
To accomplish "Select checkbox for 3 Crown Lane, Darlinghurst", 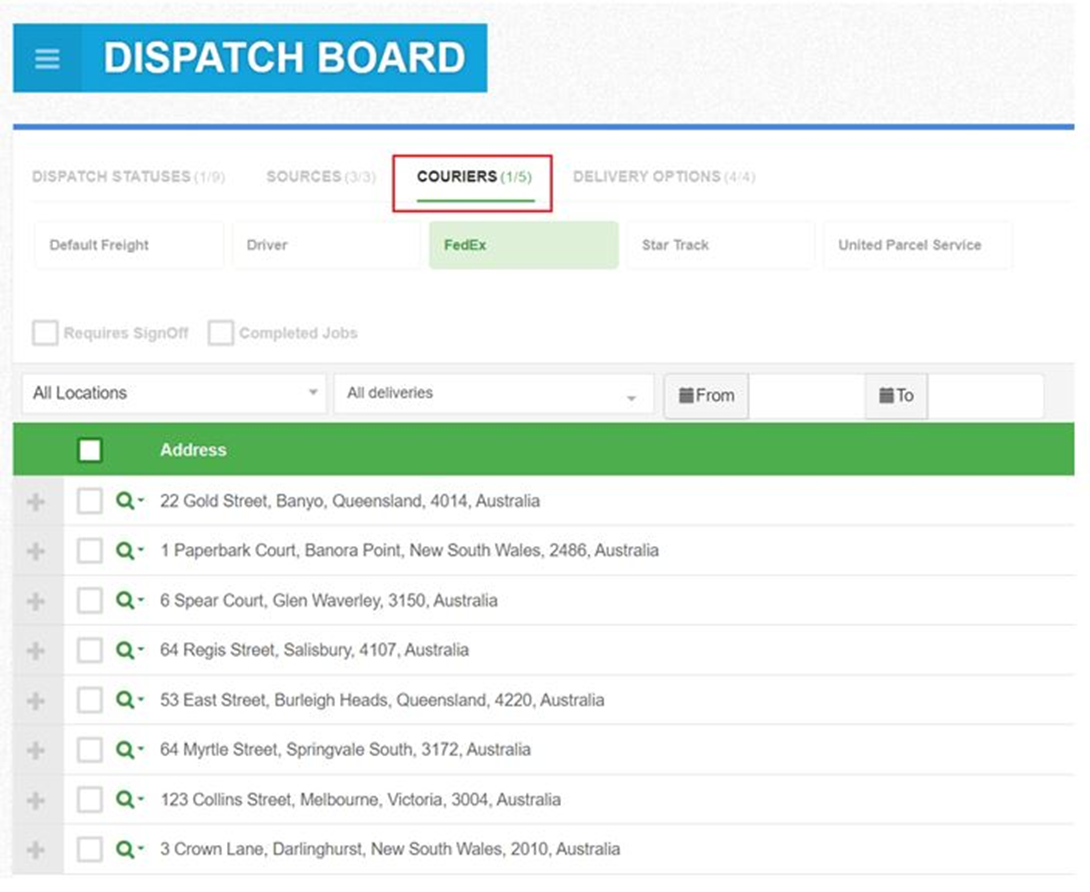I will coord(90,849).
